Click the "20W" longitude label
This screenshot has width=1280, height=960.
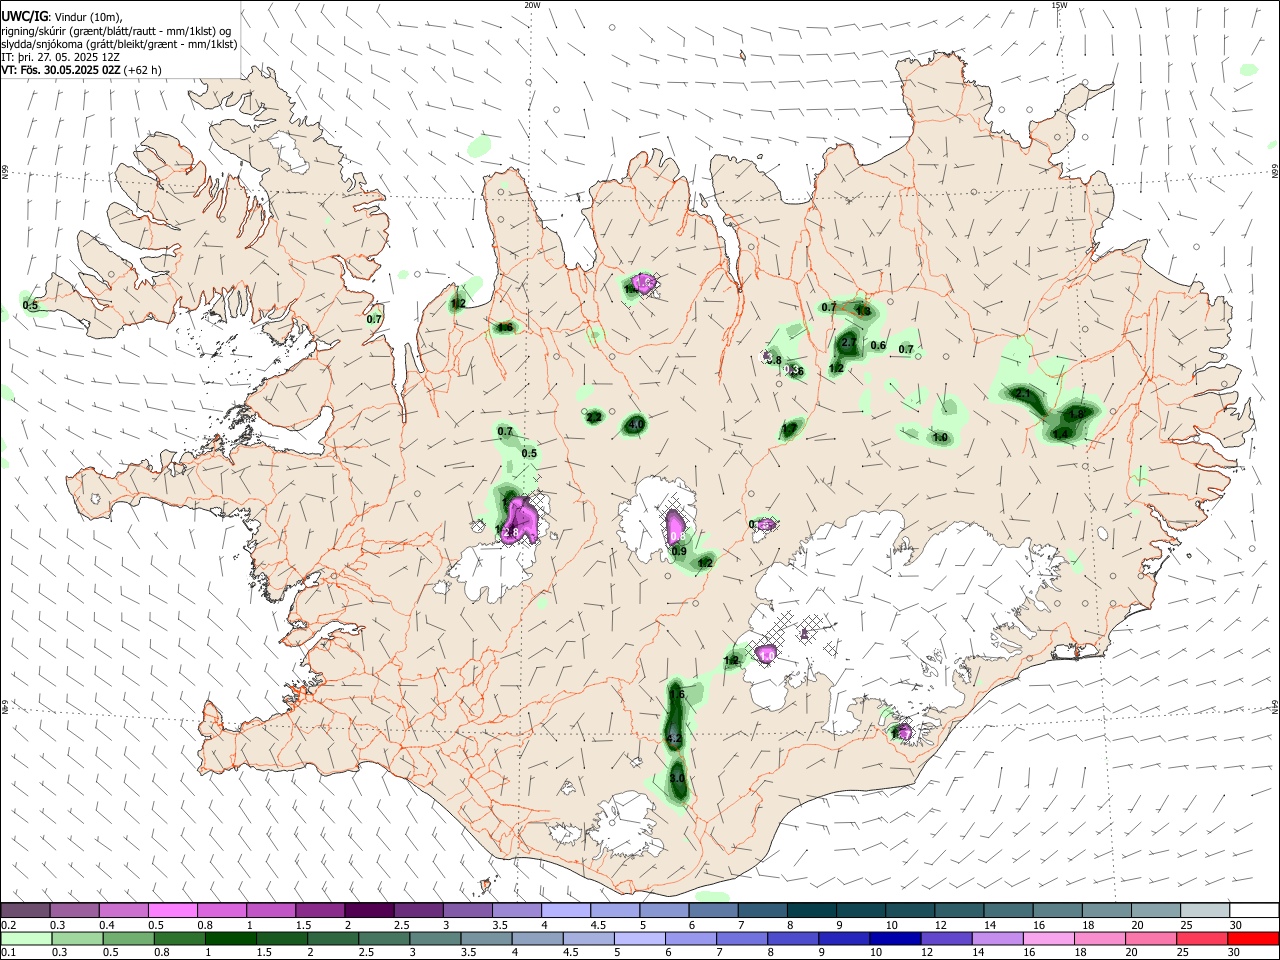(532, 5)
